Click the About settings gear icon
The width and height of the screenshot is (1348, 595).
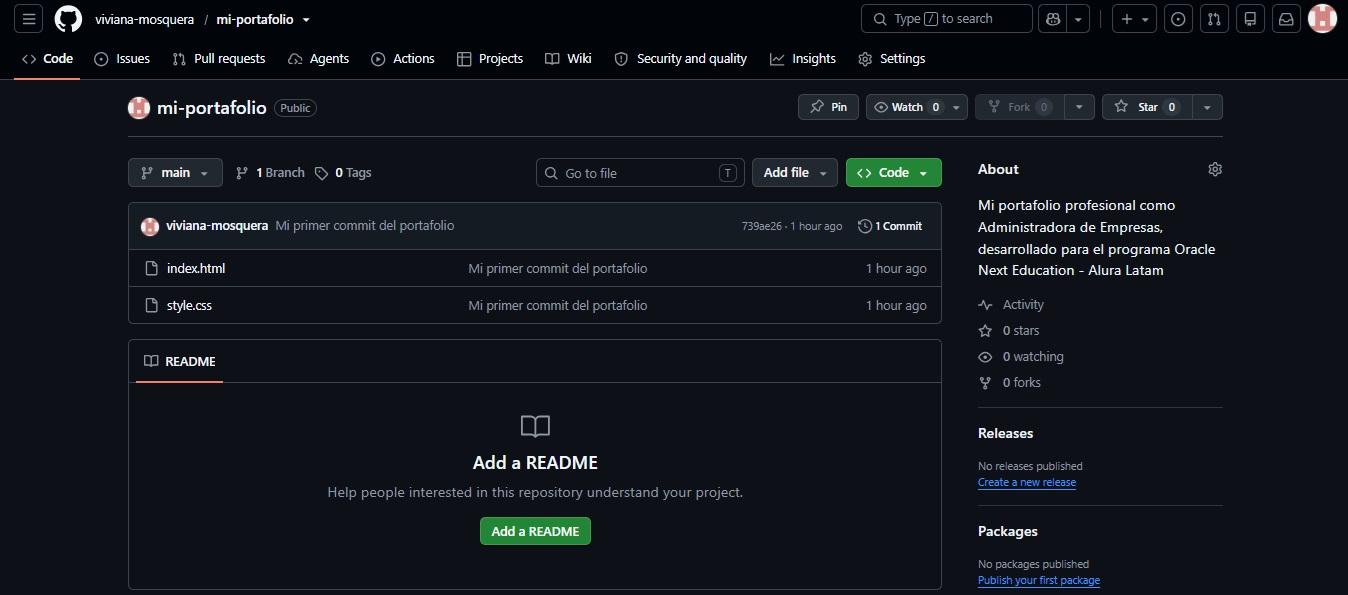pyautogui.click(x=1215, y=169)
